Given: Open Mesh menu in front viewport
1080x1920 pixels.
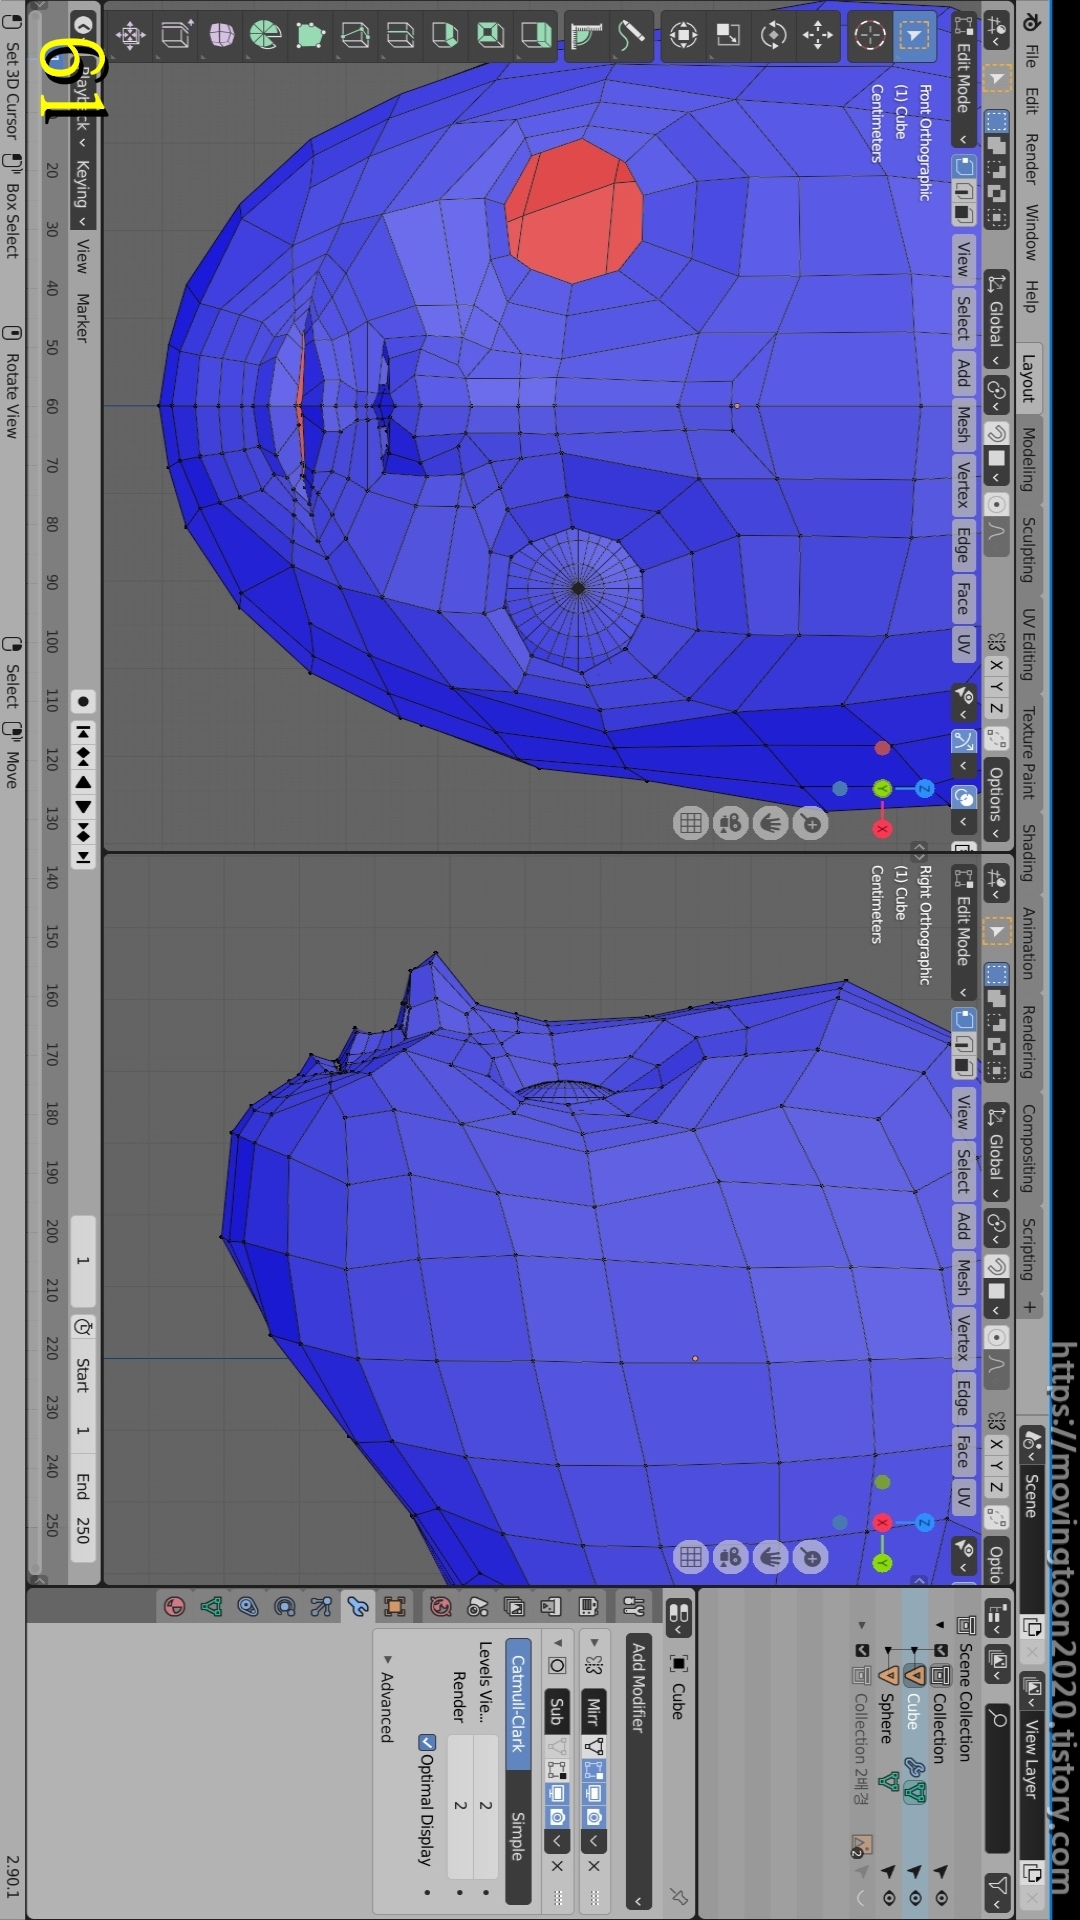Looking at the screenshot, I should (x=963, y=424).
